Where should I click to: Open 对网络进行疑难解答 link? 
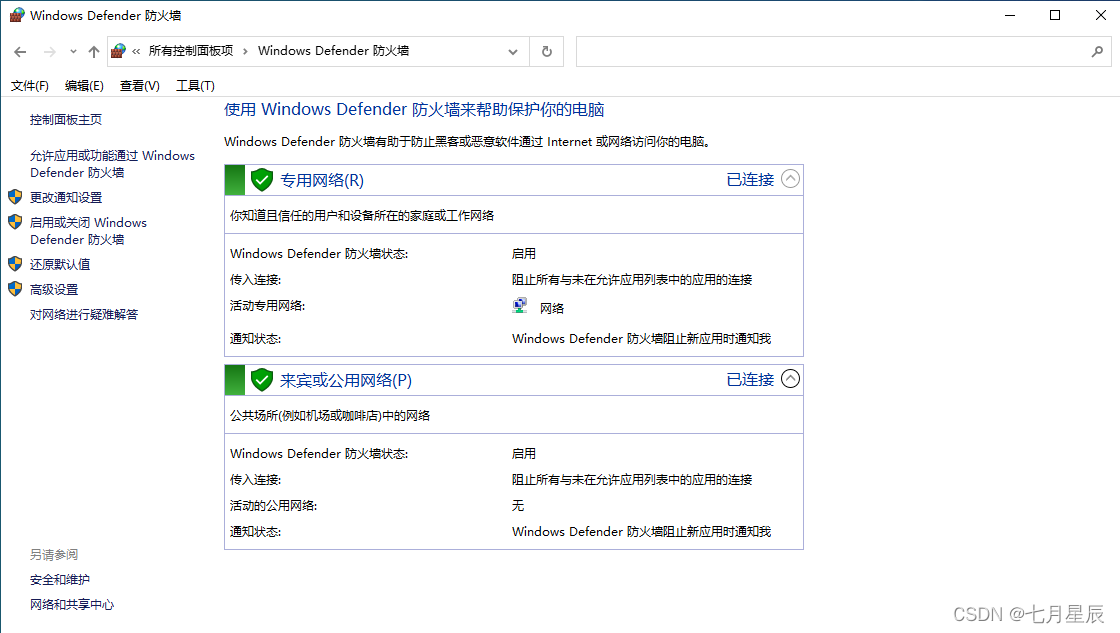(x=84, y=314)
